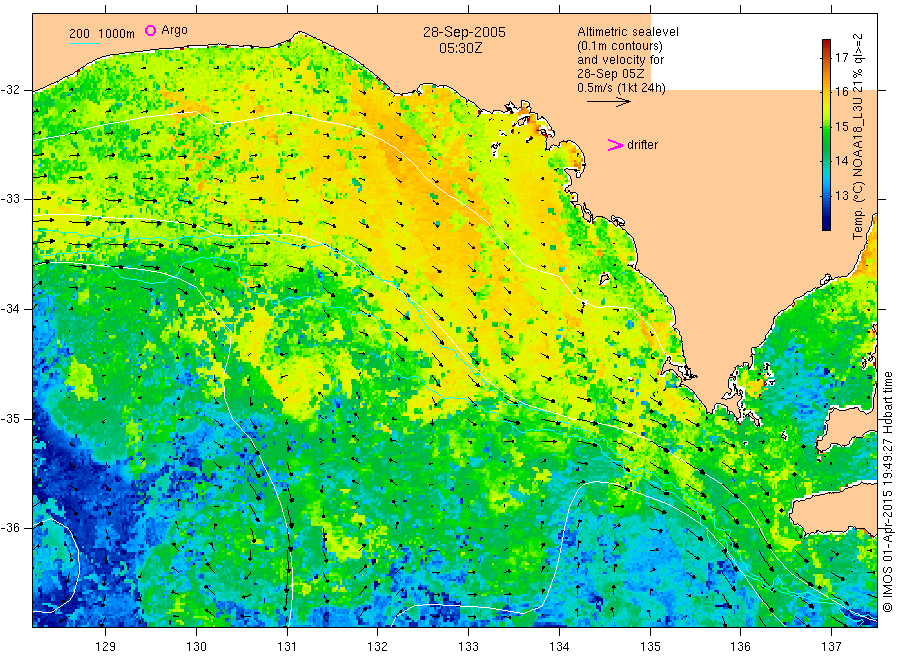Click the 14 value on temperature scale

click(841, 161)
